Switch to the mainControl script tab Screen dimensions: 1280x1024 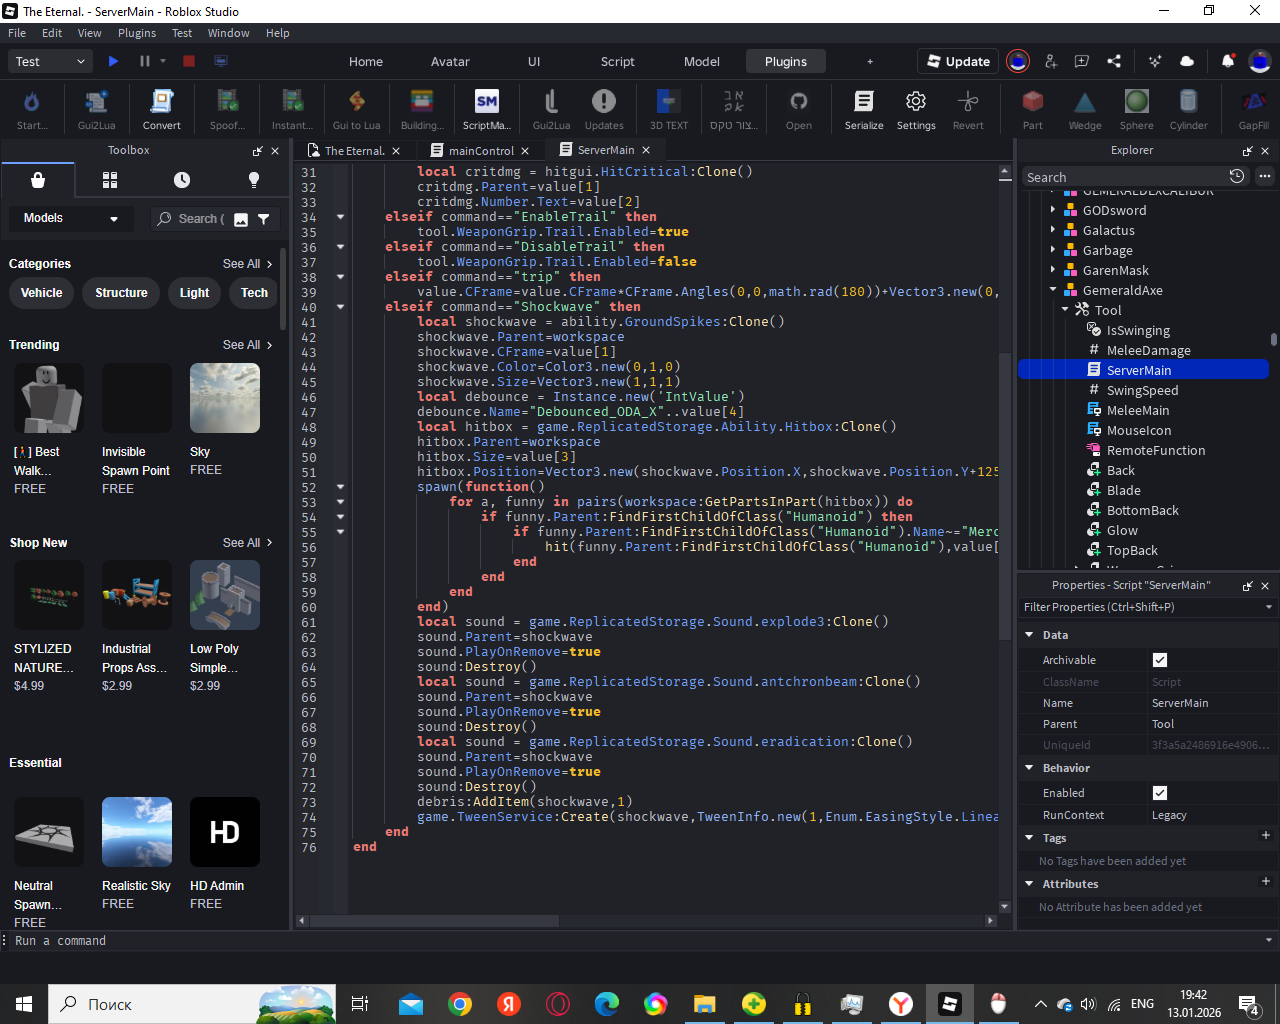pyautogui.click(x=480, y=151)
